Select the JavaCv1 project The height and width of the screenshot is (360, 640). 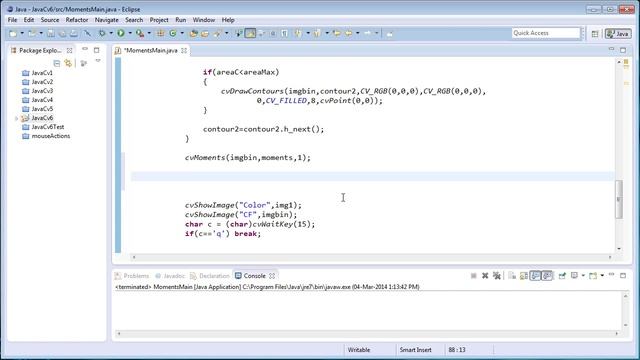point(42,73)
